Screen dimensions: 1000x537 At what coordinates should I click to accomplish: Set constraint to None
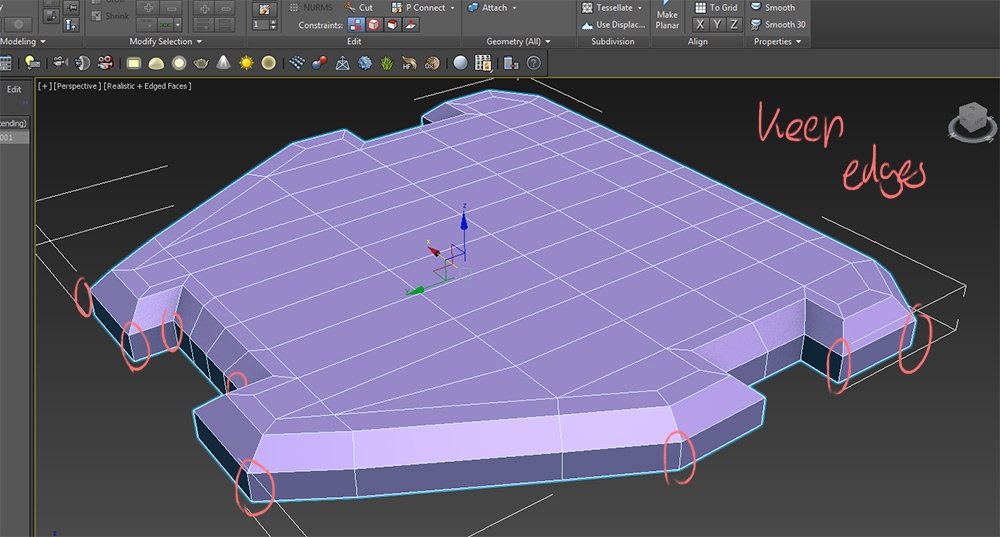point(356,25)
